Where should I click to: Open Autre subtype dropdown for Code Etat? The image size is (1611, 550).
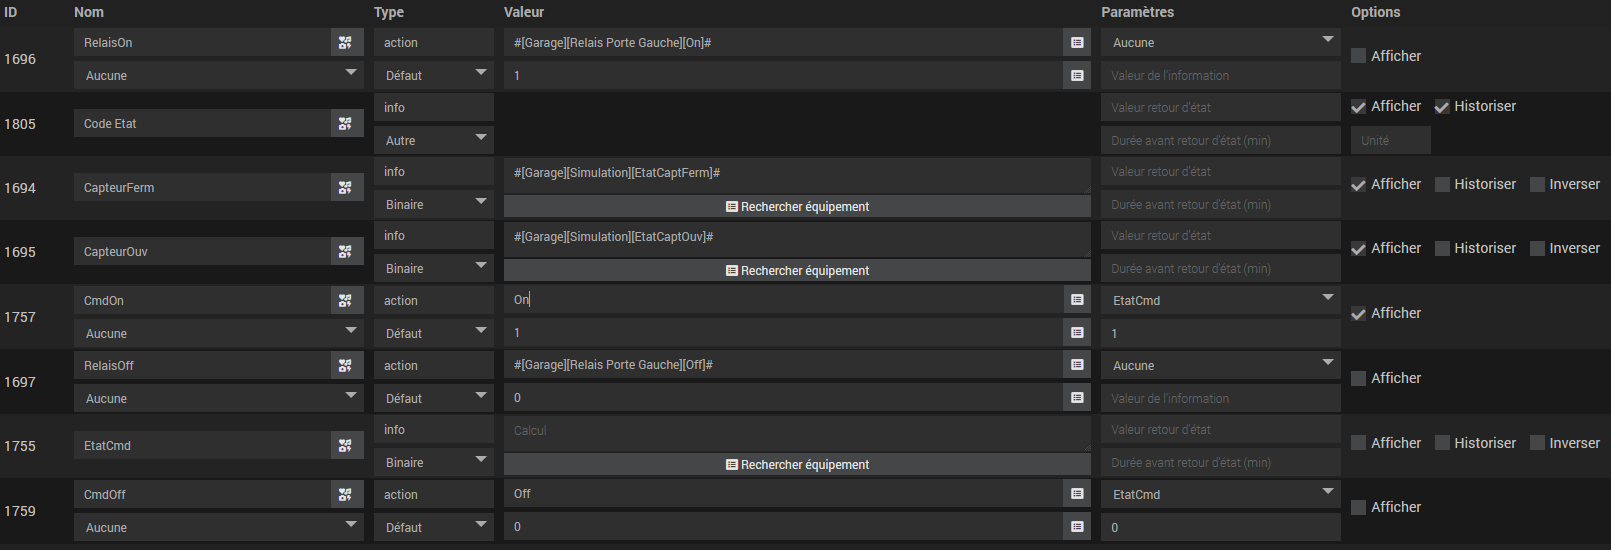tap(434, 140)
